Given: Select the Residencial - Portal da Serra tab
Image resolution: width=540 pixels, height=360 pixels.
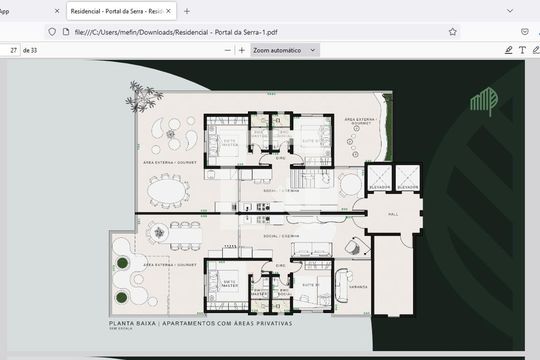Looking at the screenshot, I should pyautogui.click(x=121, y=11).
